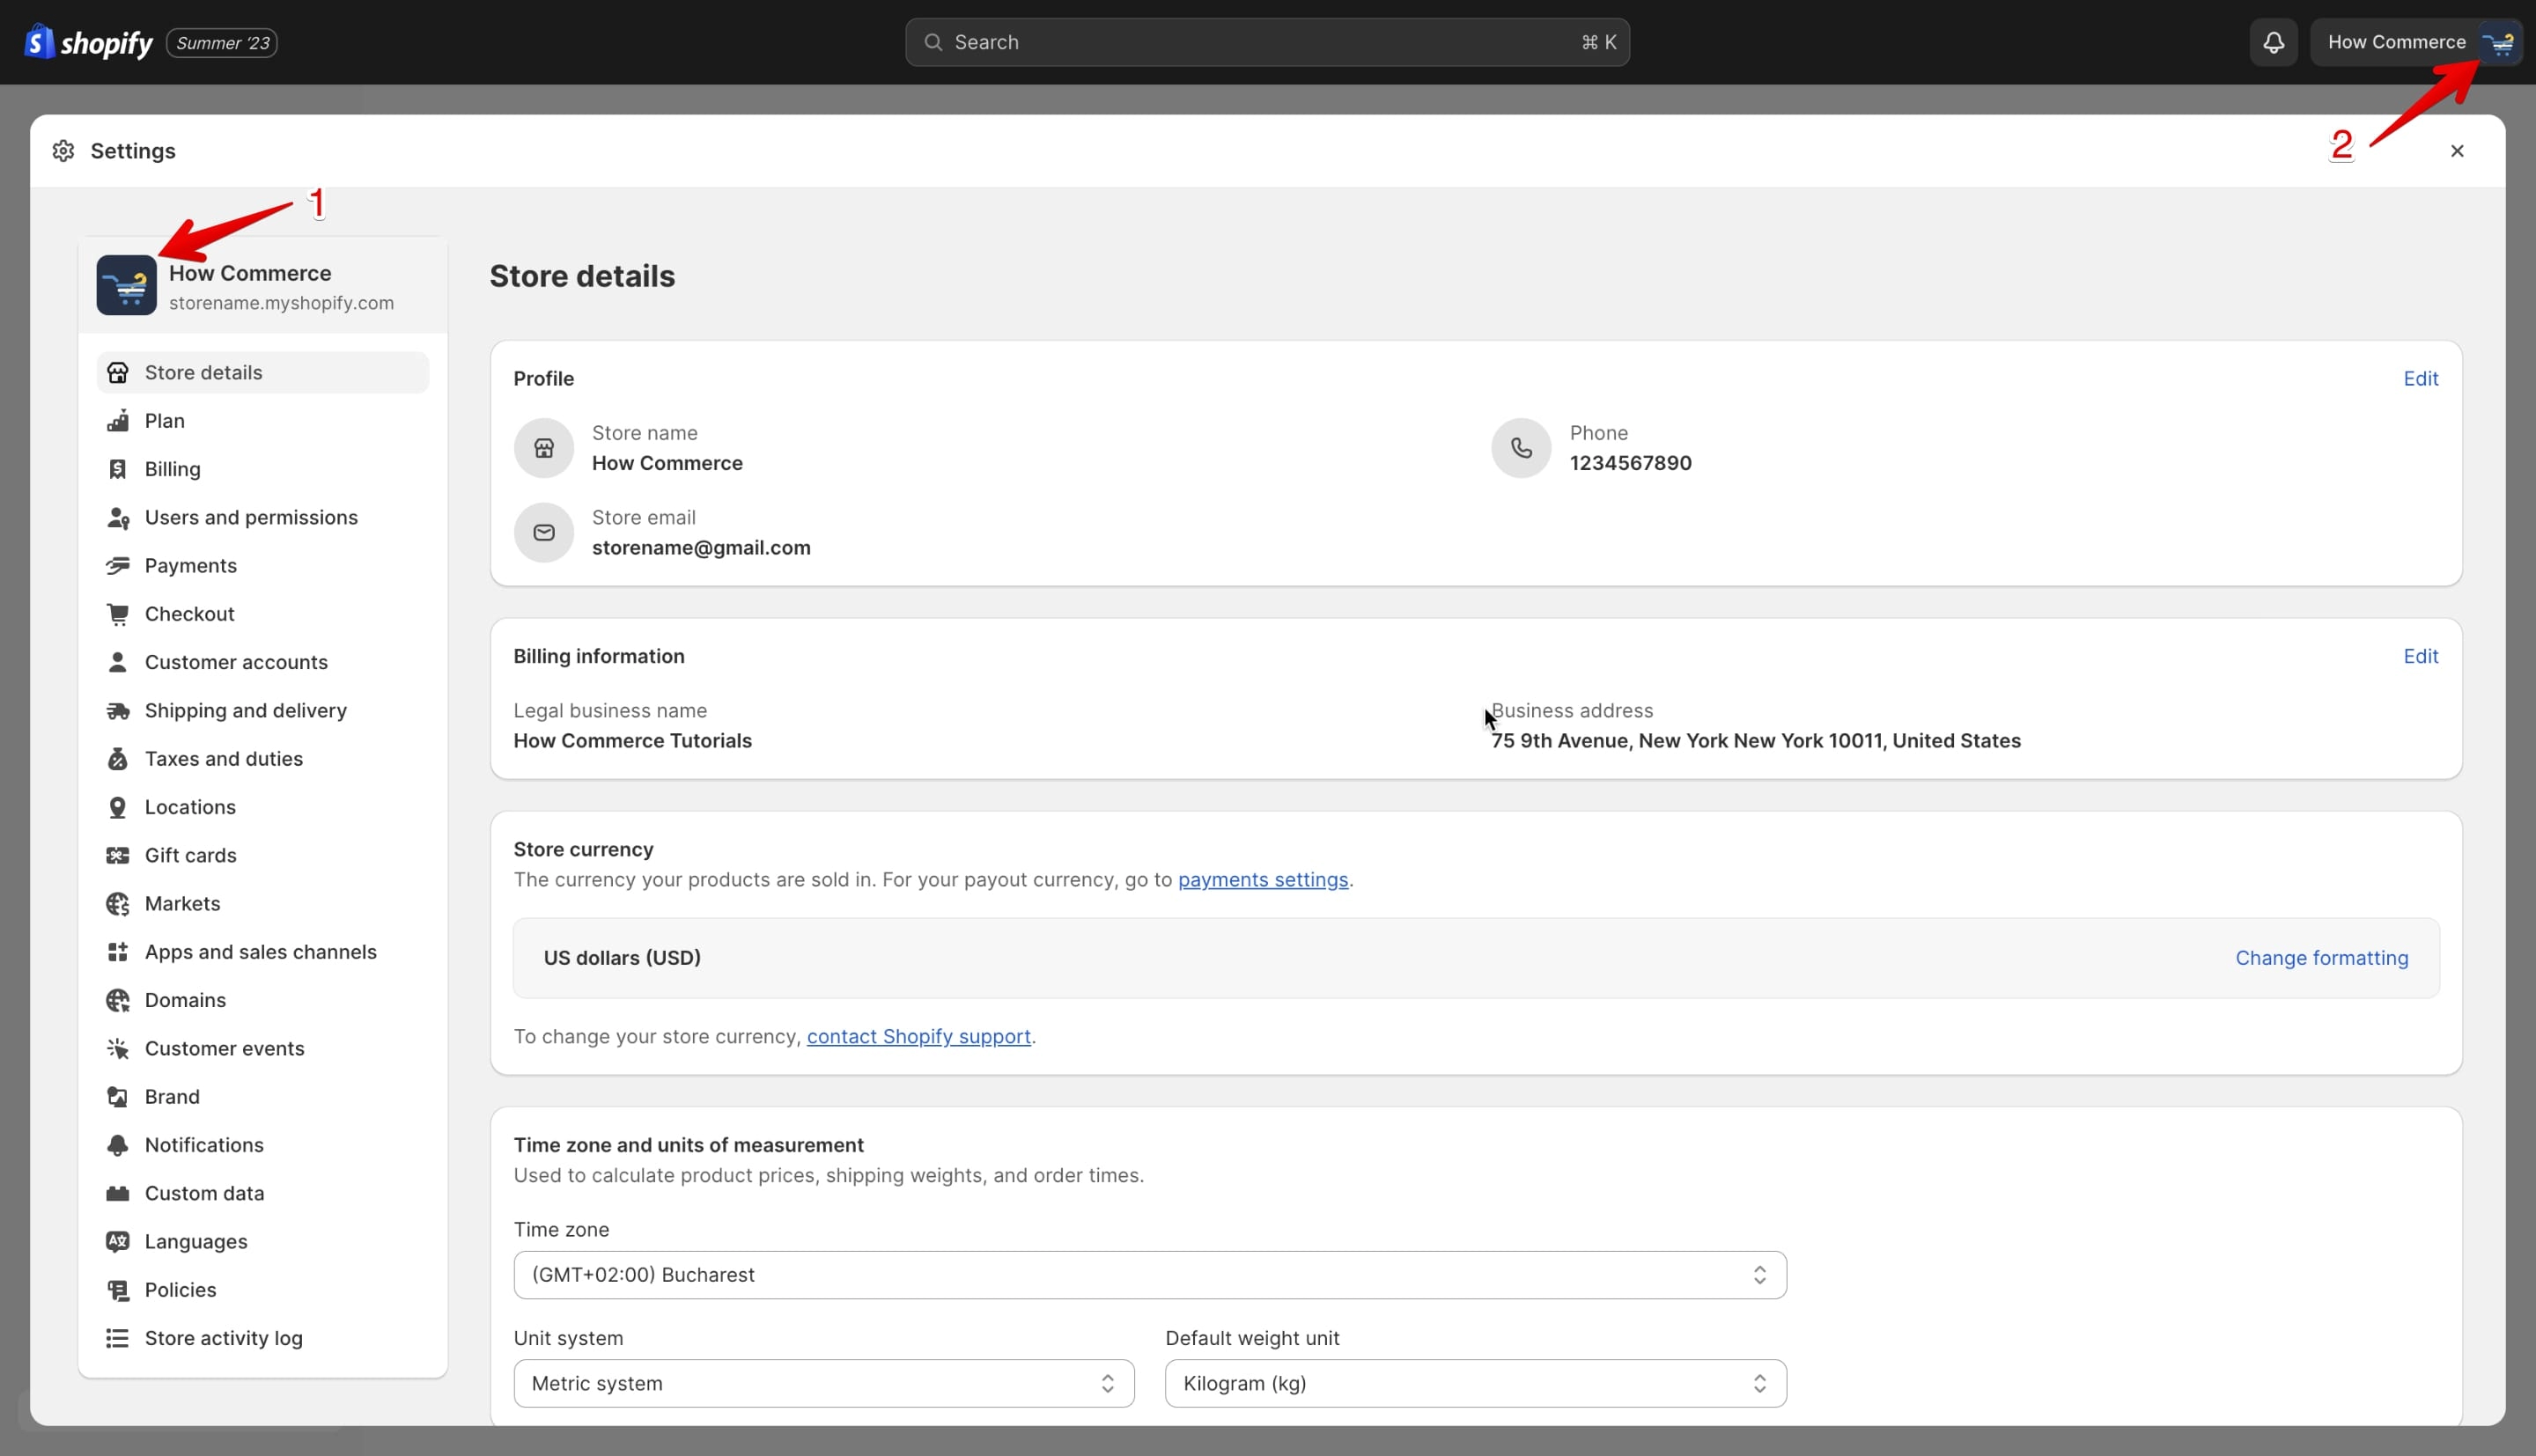Click the Phone icon in Profile
The height and width of the screenshot is (1456, 2536).
tap(1520, 447)
